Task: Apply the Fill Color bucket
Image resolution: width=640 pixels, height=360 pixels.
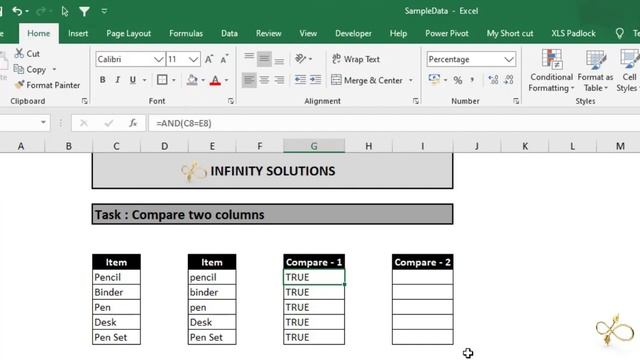Action: (192, 80)
